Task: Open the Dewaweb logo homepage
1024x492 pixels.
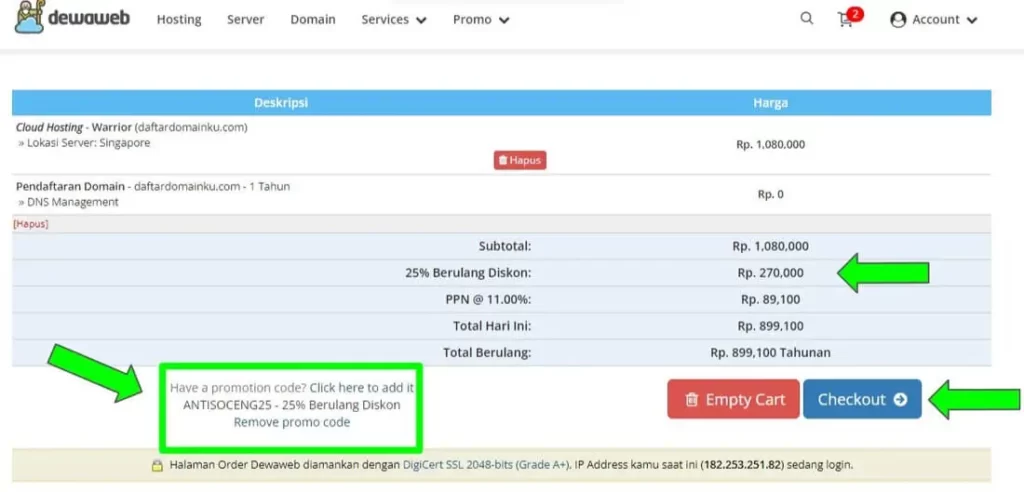Action: tap(72, 18)
